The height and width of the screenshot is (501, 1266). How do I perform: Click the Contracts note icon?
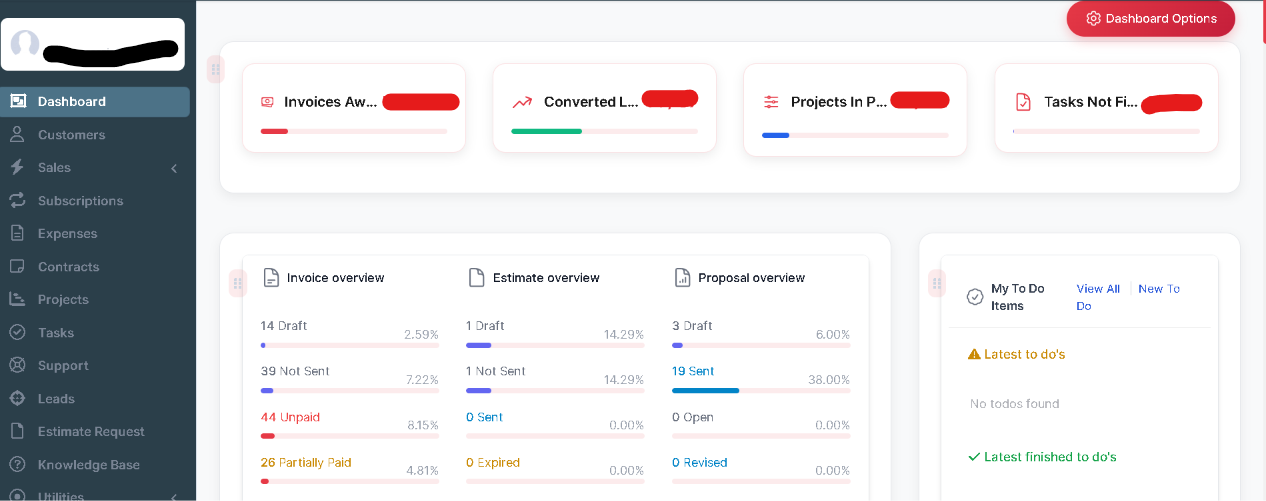click(17, 266)
